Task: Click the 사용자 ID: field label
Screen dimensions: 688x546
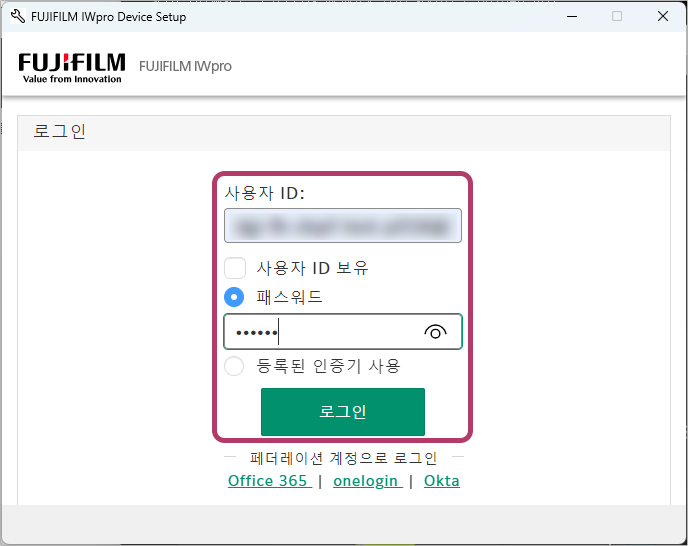Action: [x=264, y=193]
